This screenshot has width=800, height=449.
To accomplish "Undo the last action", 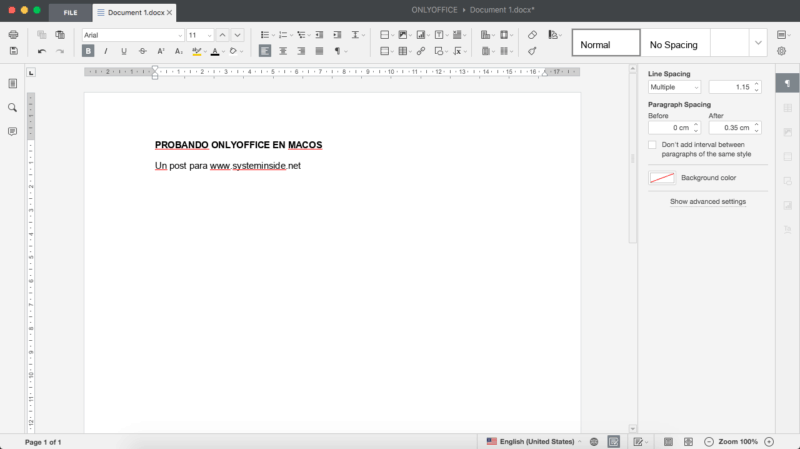I will (x=42, y=51).
